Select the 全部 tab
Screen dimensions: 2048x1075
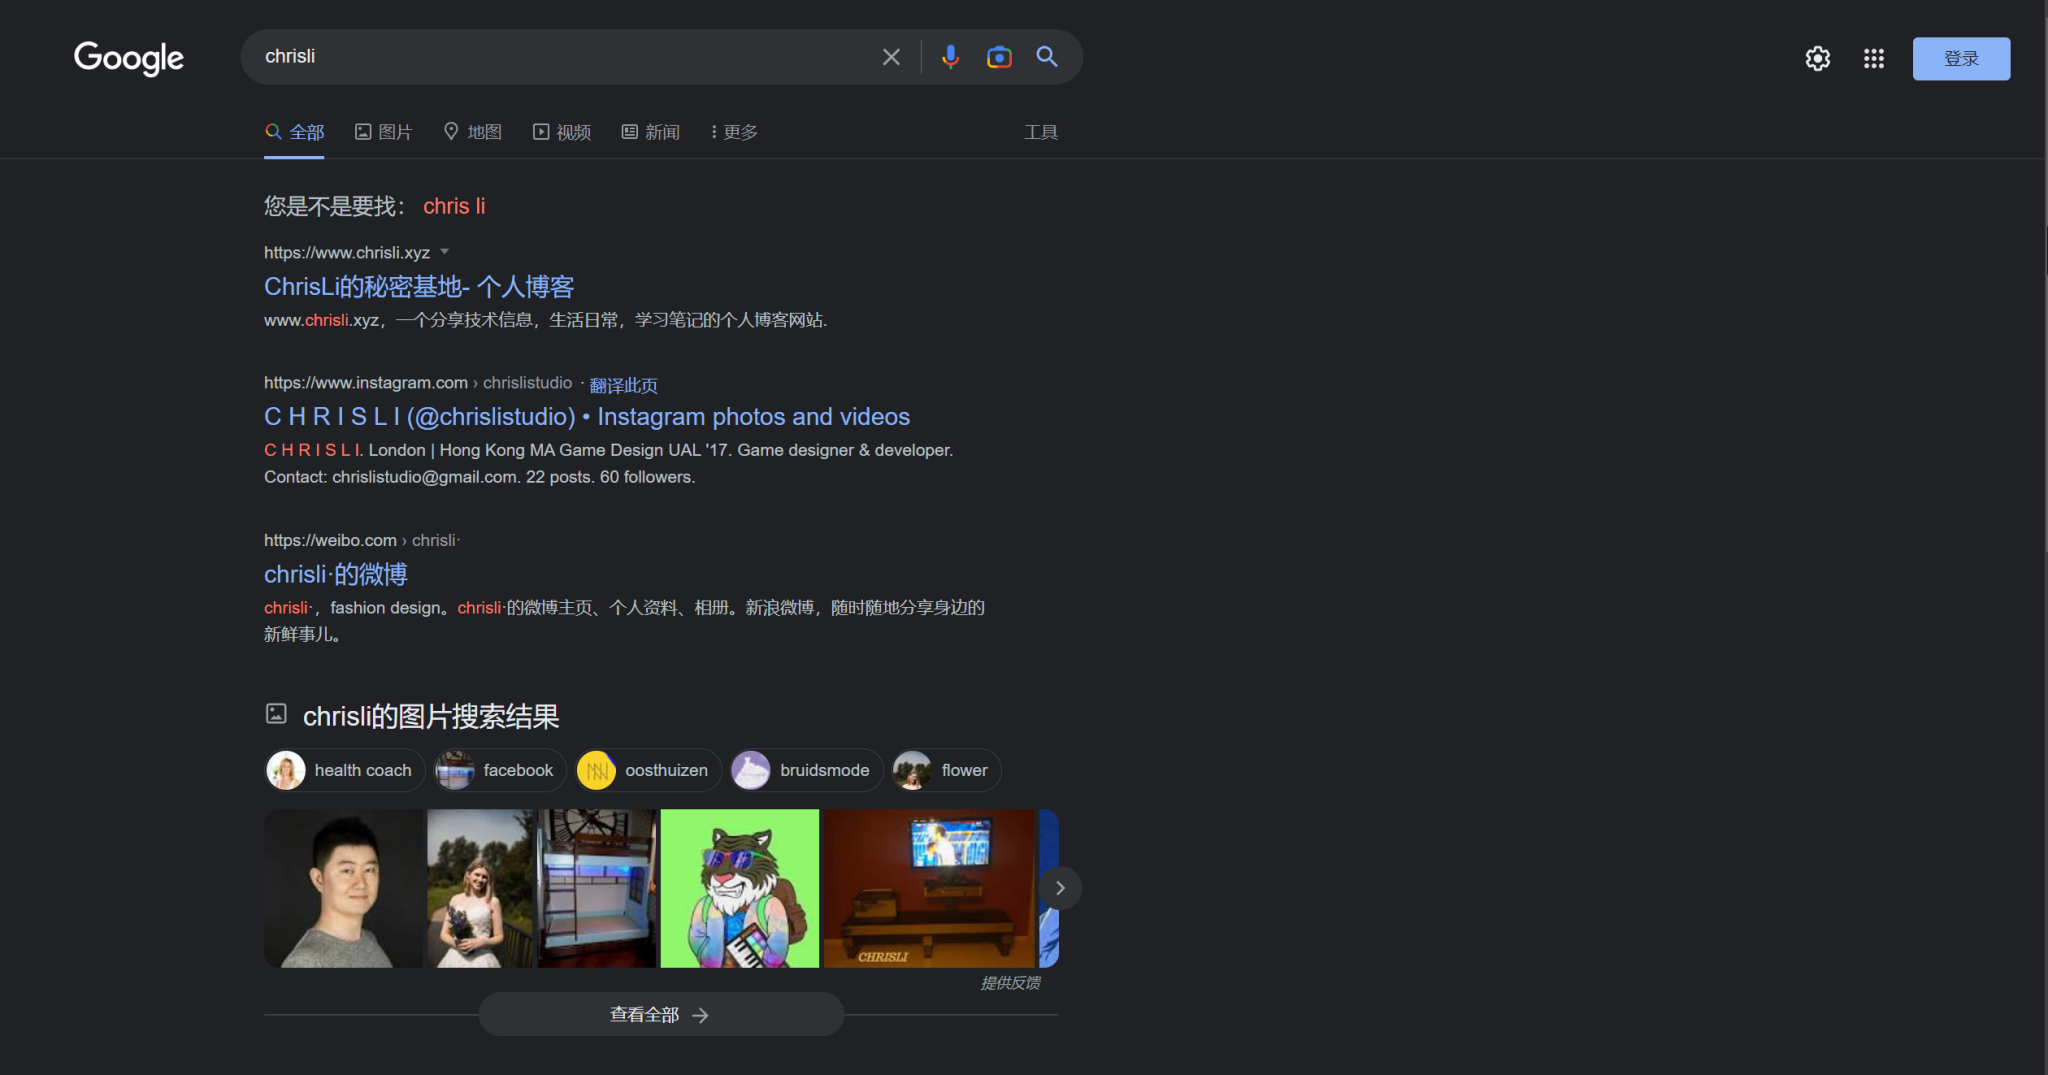click(x=295, y=132)
